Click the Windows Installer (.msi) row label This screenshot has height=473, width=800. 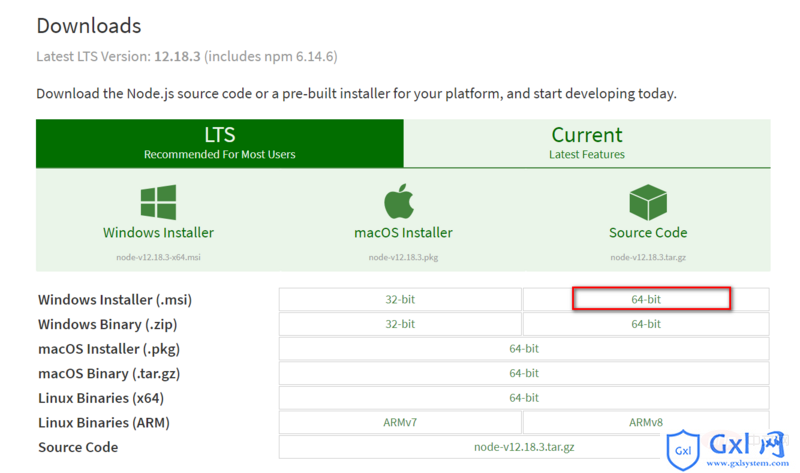point(115,300)
